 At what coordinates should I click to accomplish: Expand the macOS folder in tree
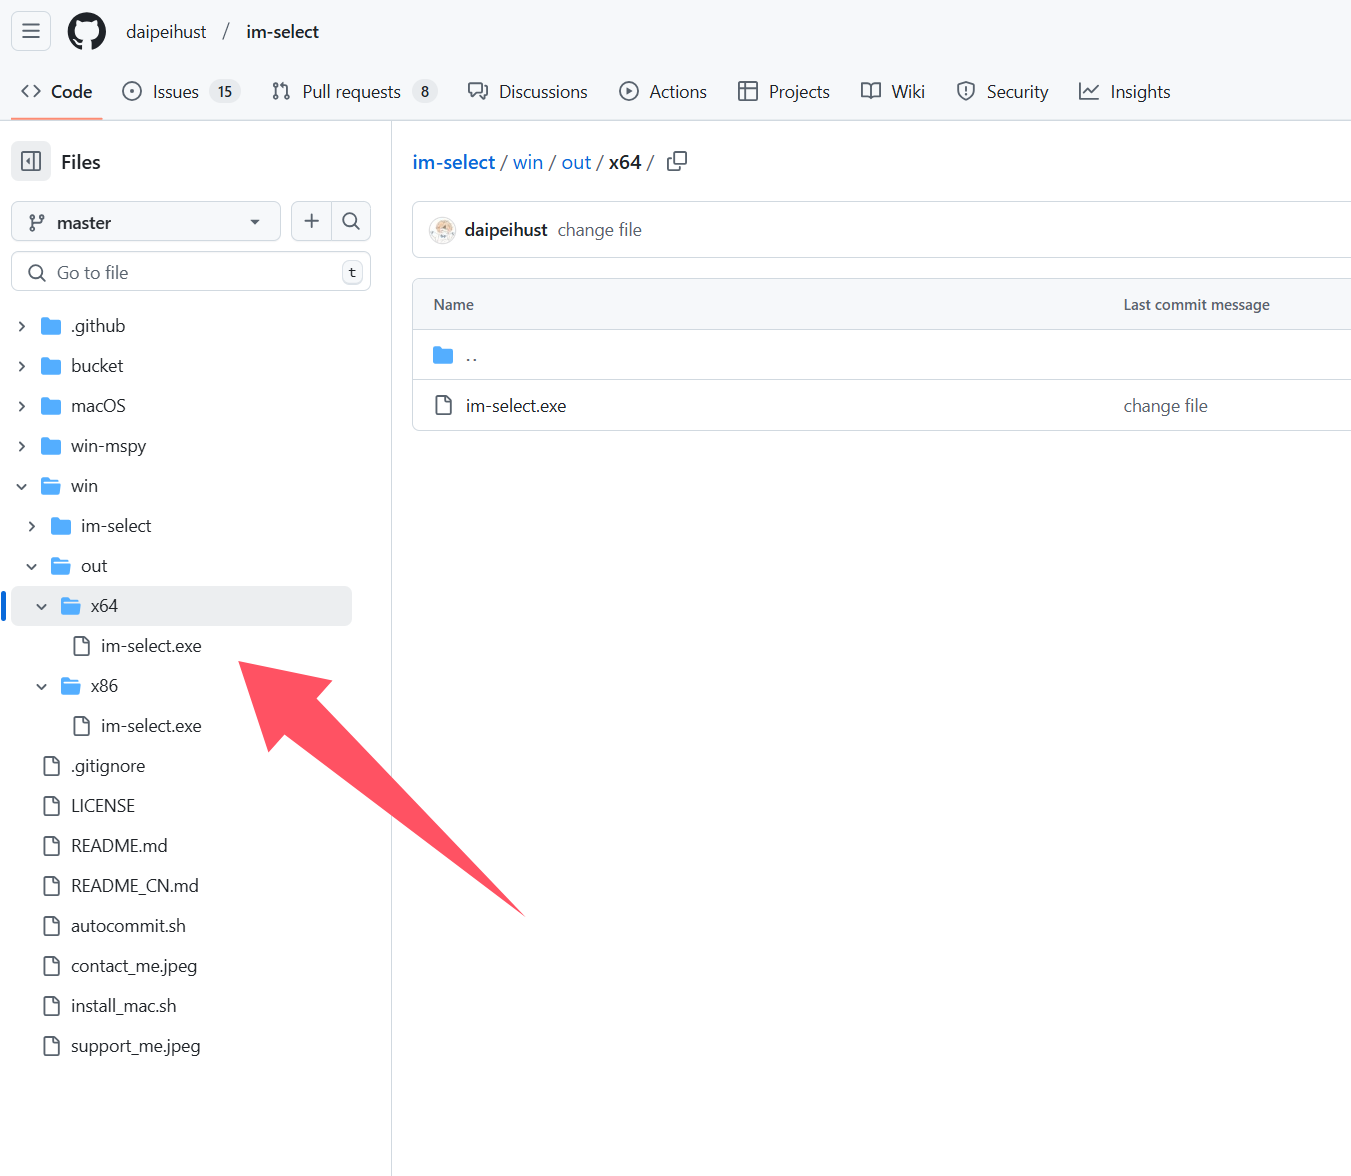(x=22, y=406)
